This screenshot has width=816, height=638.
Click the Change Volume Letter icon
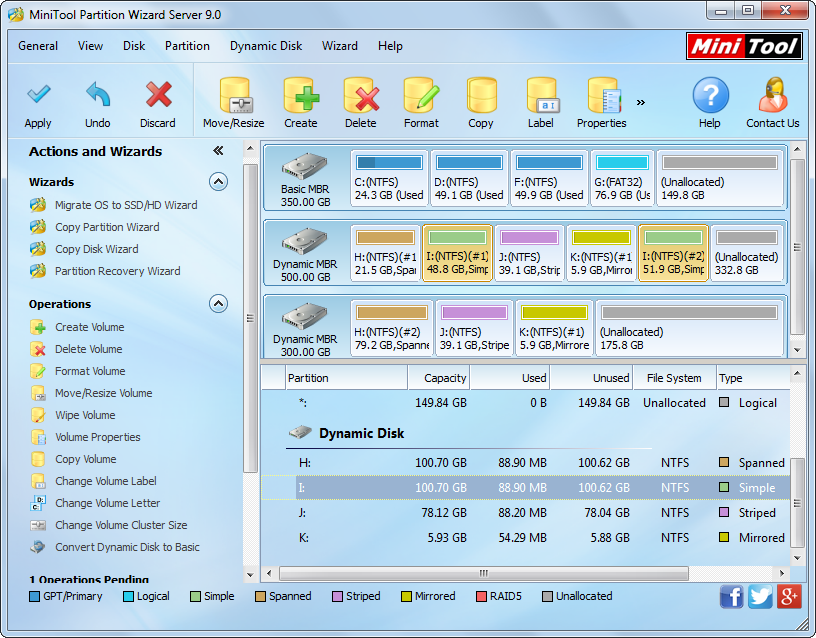pyautogui.click(x=38, y=503)
